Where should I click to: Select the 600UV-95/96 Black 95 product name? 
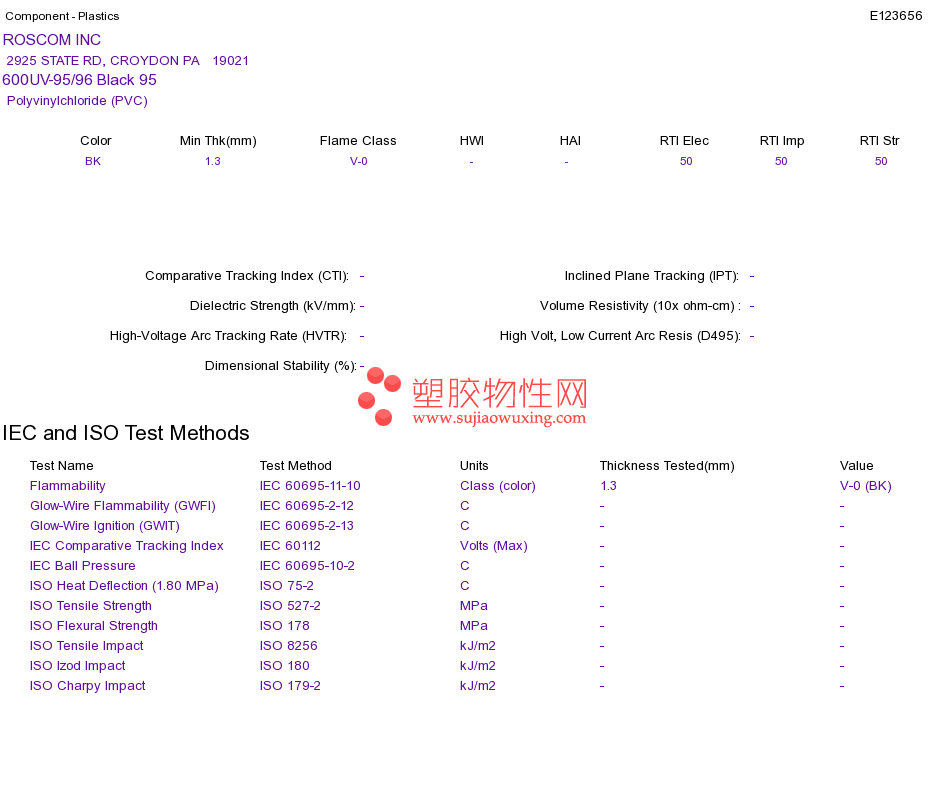coord(79,80)
